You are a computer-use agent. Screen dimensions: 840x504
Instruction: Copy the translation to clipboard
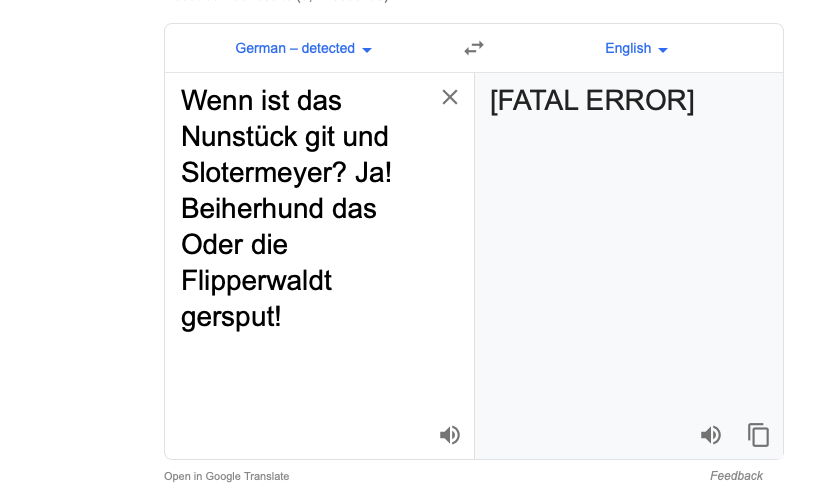click(x=759, y=435)
